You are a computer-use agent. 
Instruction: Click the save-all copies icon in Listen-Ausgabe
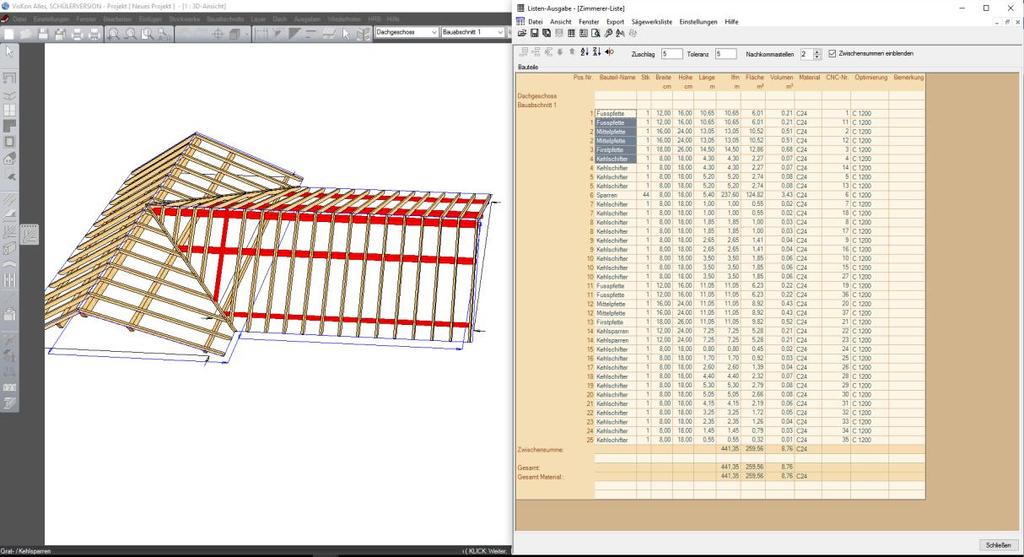click(x=547, y=33)
